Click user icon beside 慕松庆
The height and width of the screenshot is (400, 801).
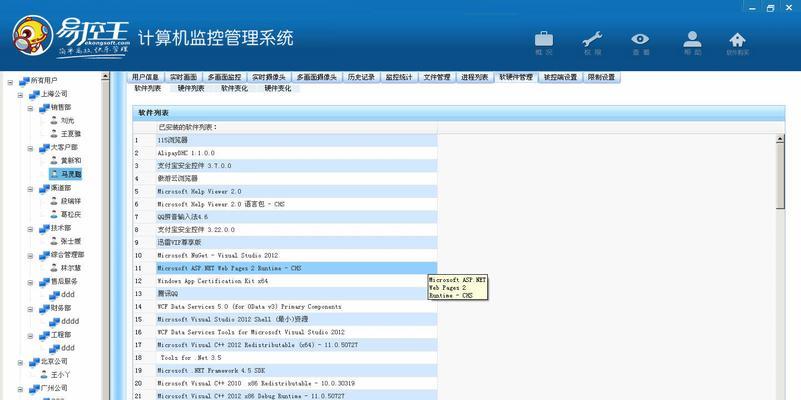[x=54, y=214]
